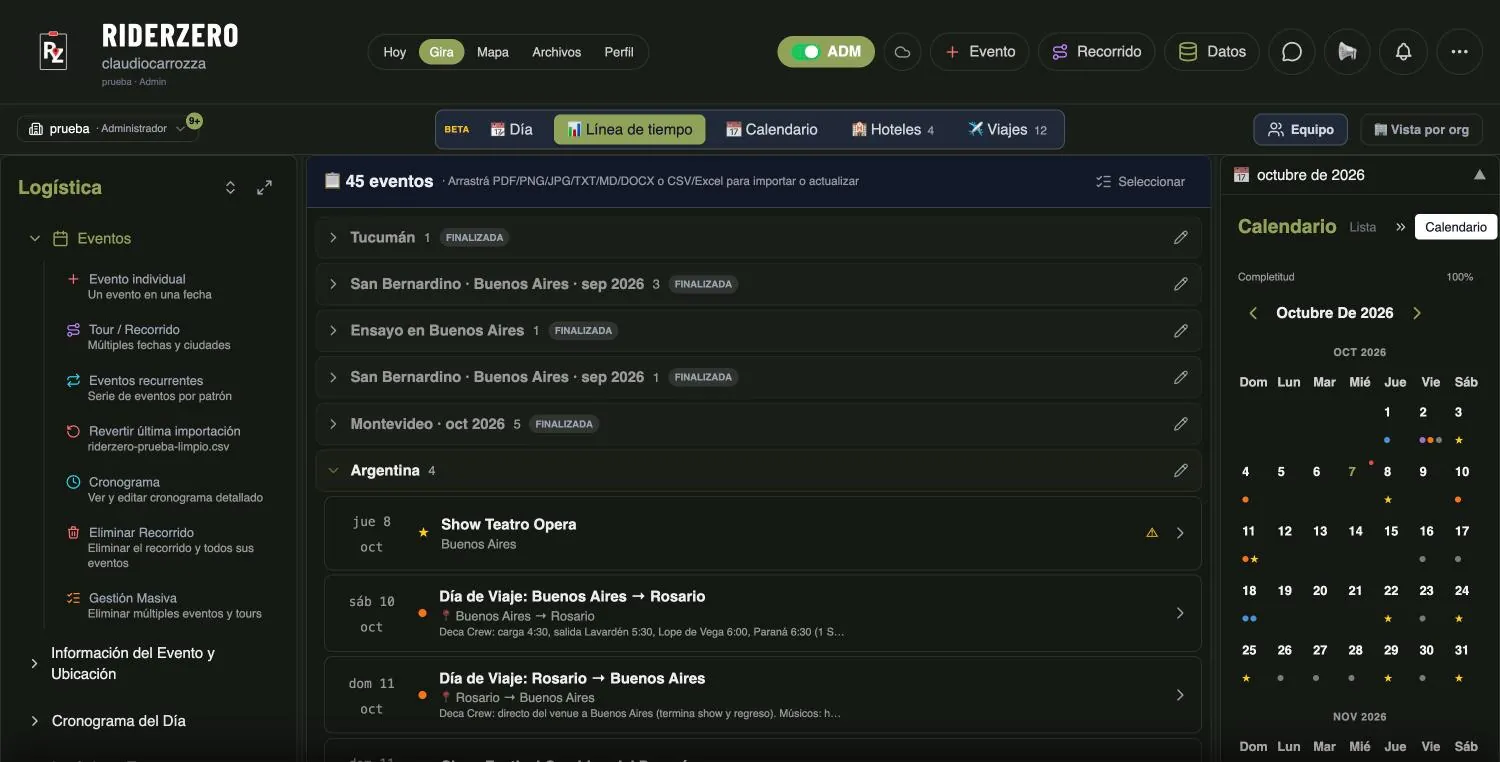Open the Archivos tab
1500x762 pixels.
[x=556, y=52]
